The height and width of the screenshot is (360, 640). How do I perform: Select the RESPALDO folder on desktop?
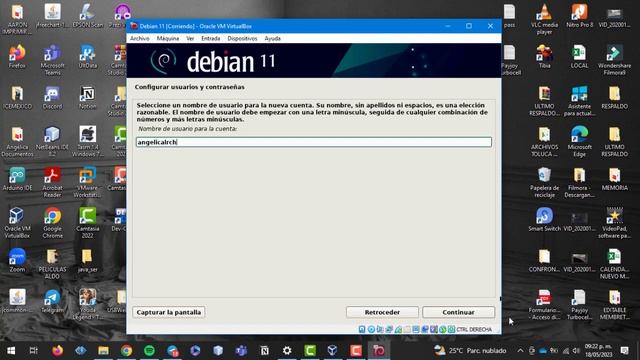(615, 98)
